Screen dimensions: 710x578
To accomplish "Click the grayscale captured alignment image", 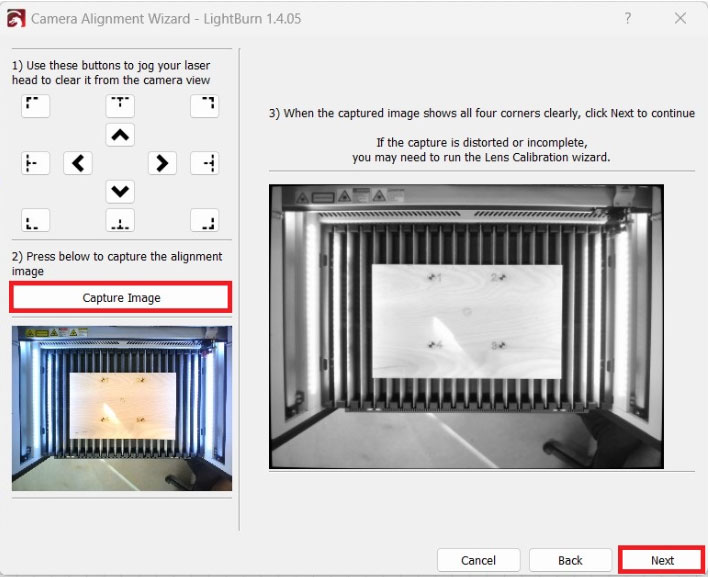I will coord(466,326).
